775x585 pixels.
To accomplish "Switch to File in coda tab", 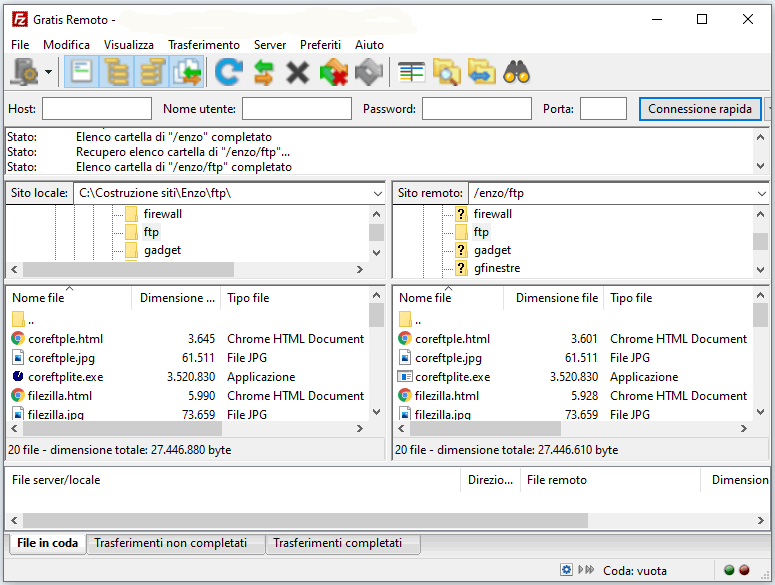I will pos(47,543).
